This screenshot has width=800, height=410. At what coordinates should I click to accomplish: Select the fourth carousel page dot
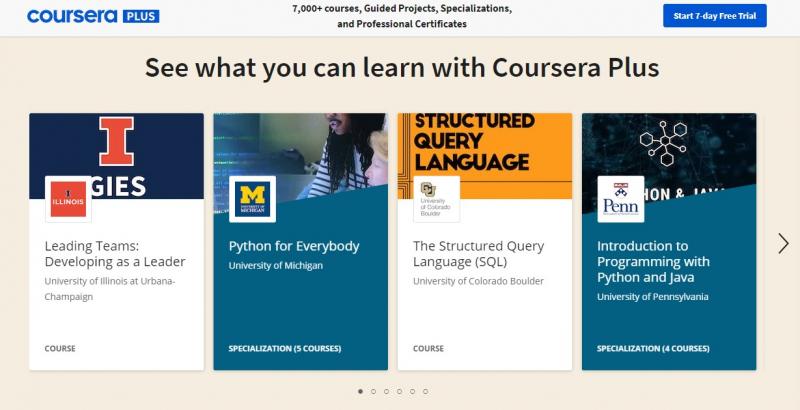pyautogui.click(x=399, y=391)
